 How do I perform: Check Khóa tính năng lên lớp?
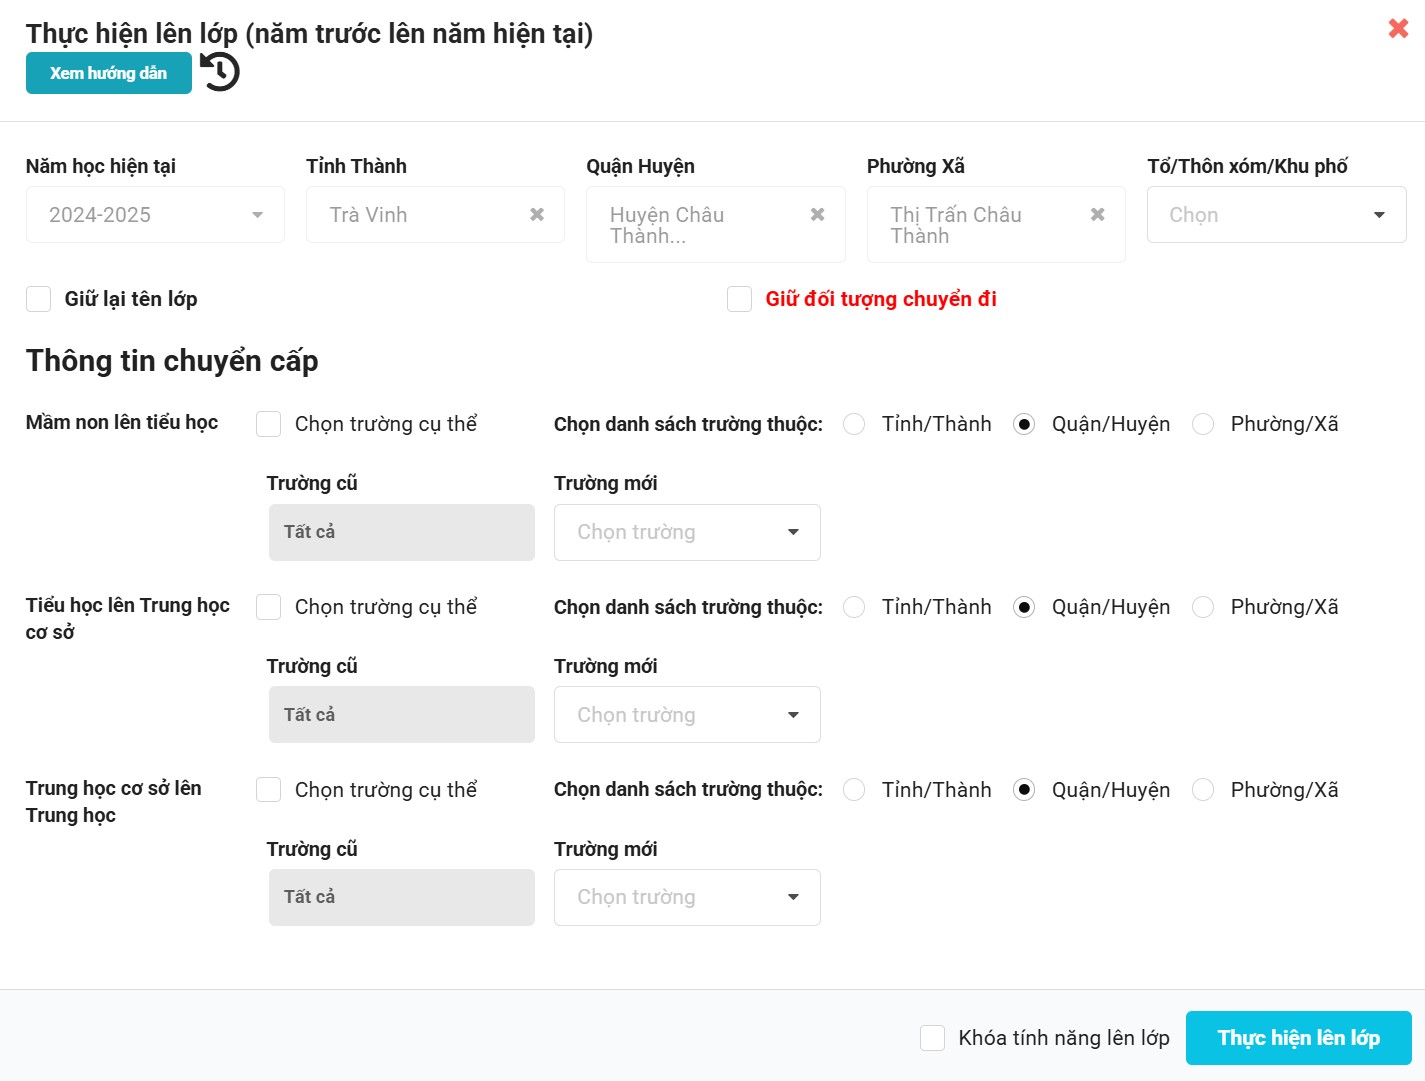932,1038
